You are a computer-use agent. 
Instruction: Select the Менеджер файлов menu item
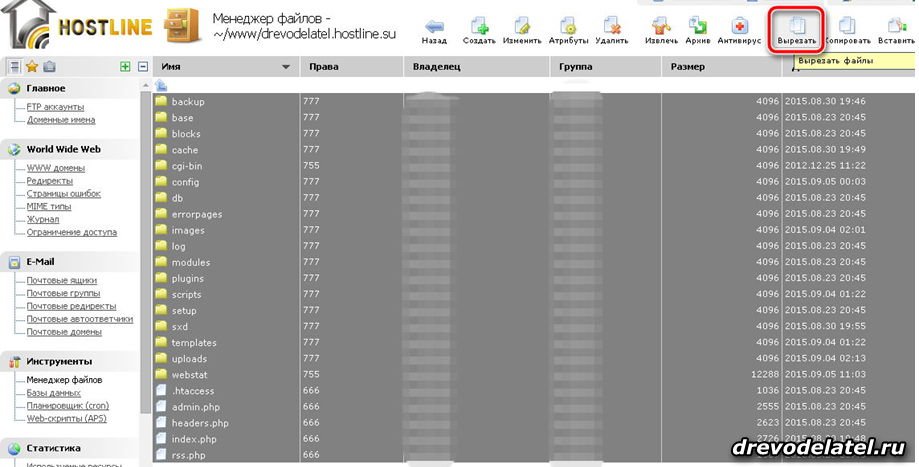pos(64,380)
